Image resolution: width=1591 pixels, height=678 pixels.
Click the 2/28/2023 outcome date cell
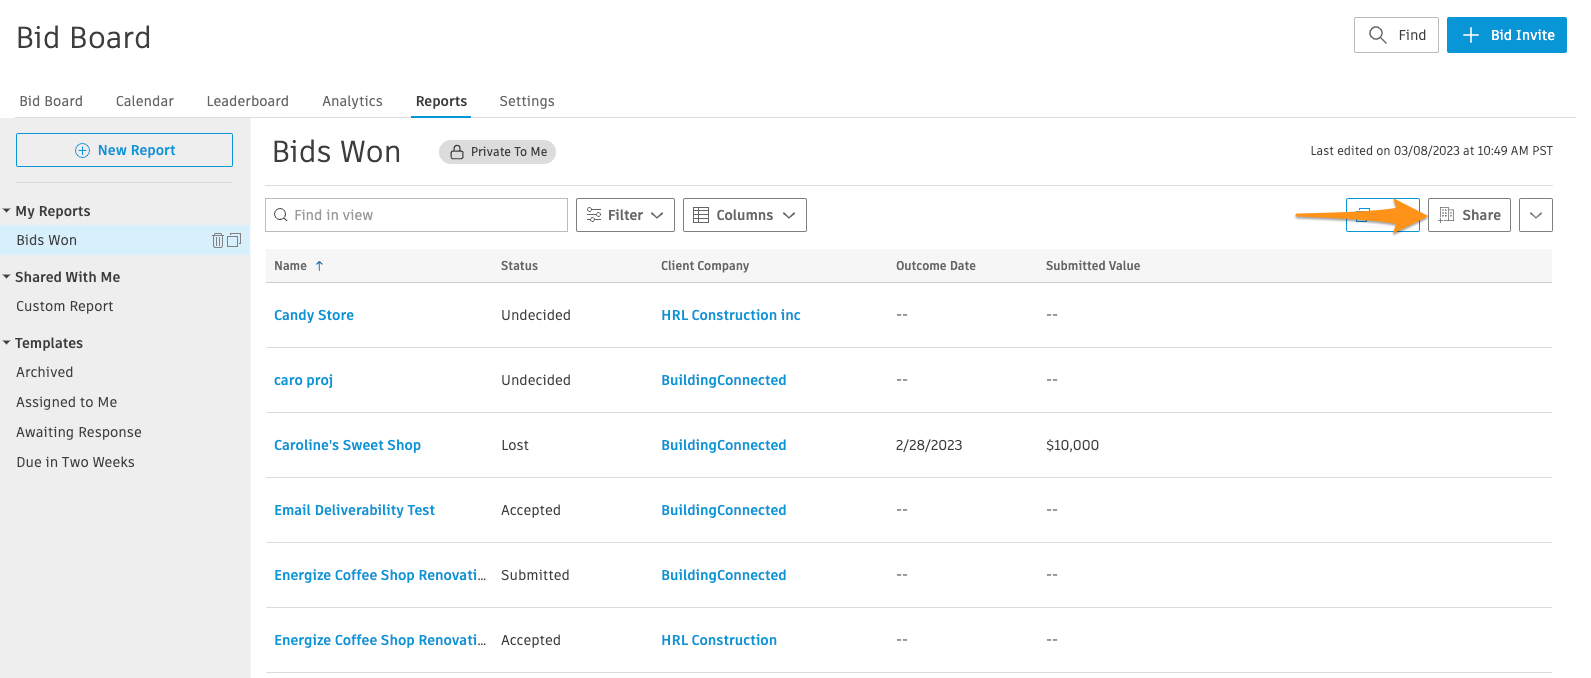point(929,445)
